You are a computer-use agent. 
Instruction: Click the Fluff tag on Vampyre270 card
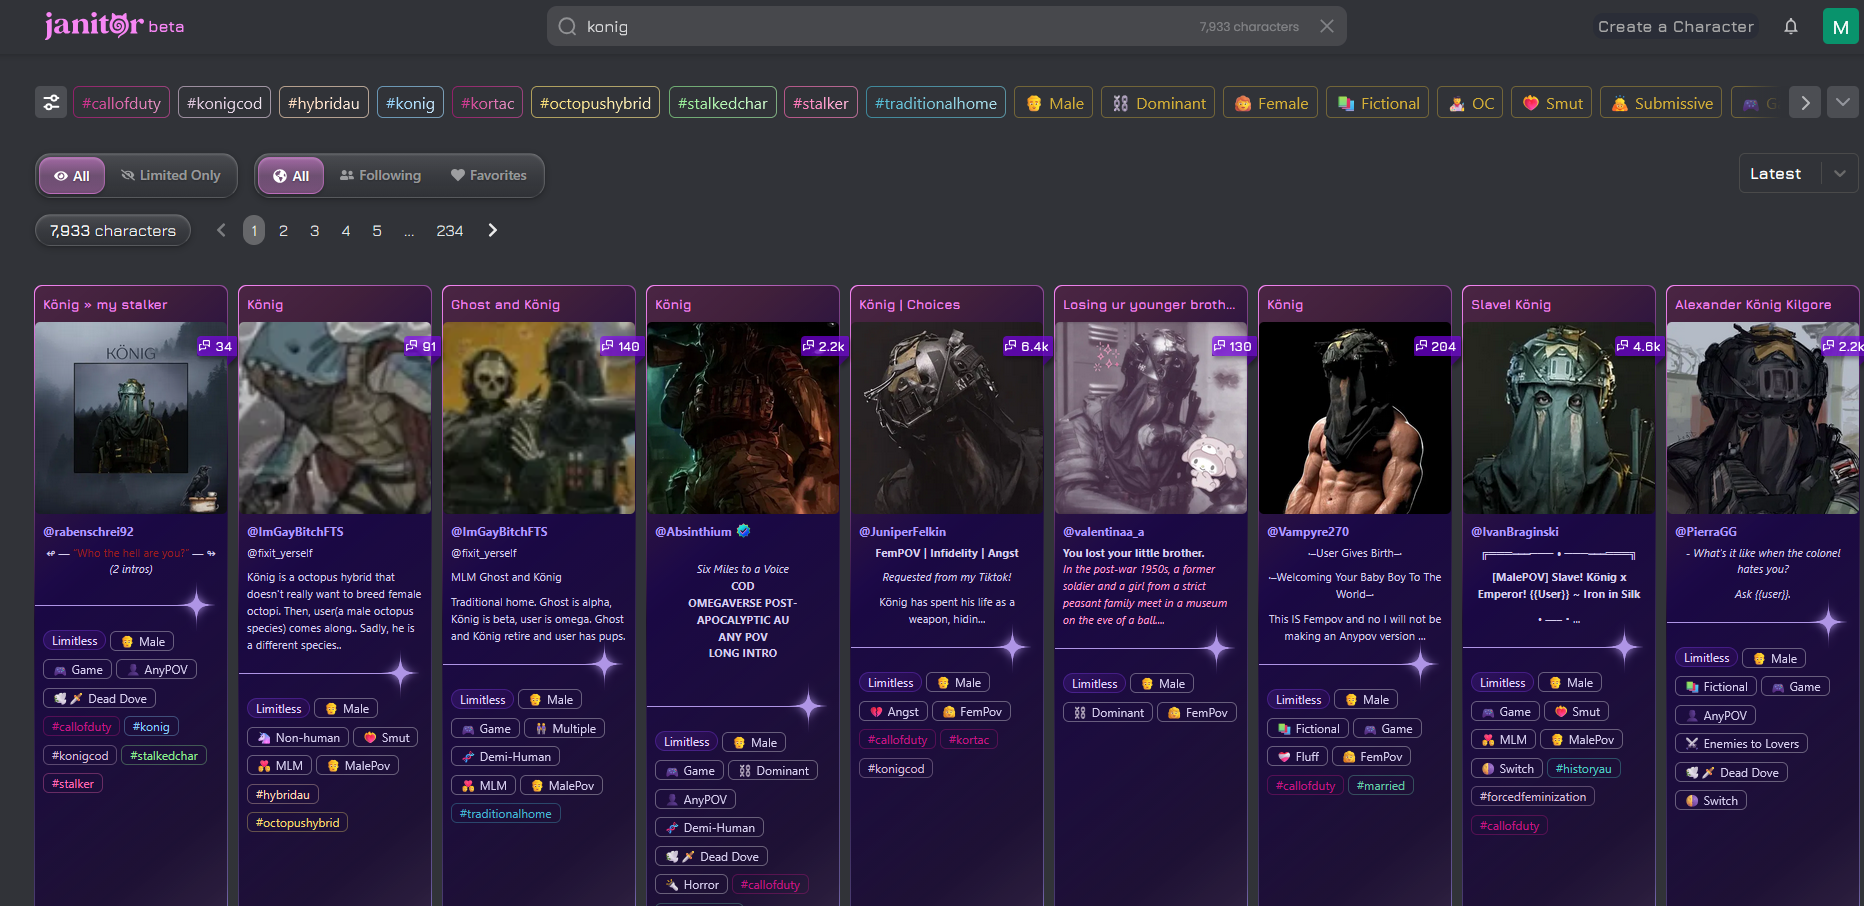click(x=1297, y=757)
